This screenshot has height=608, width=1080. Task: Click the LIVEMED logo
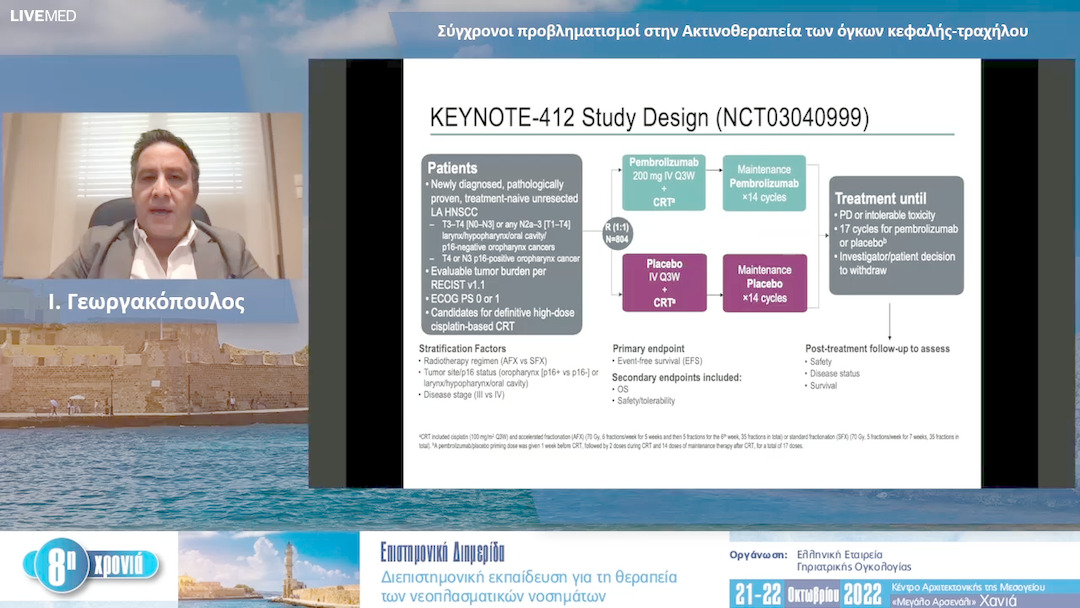pyautogui.click(x=43, y=15)
